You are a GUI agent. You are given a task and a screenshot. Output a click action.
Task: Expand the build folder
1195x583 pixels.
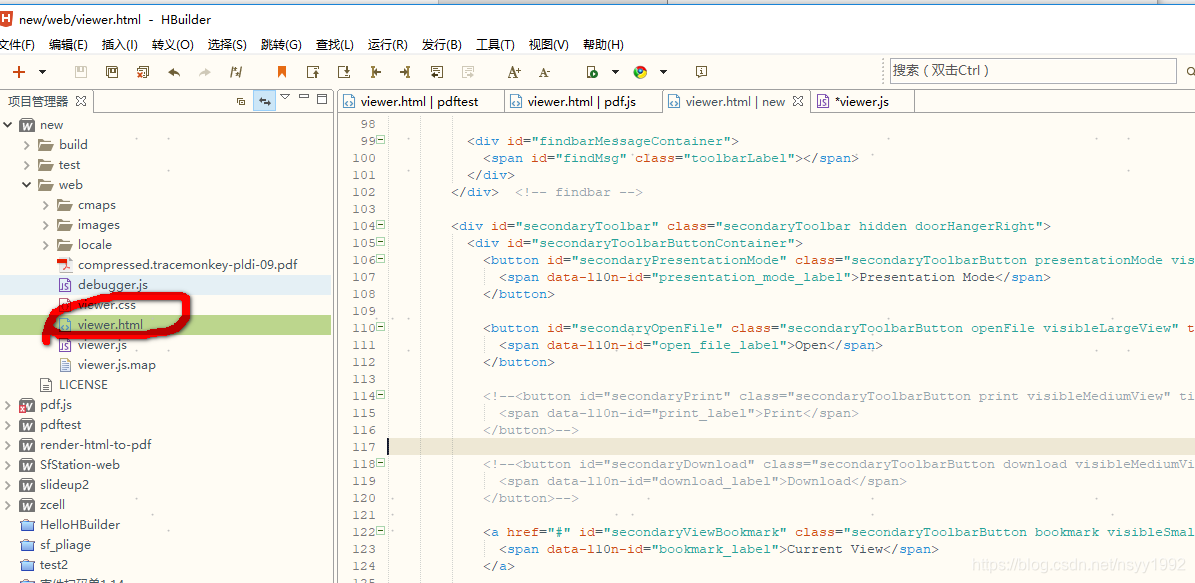[x=27, y=145]
